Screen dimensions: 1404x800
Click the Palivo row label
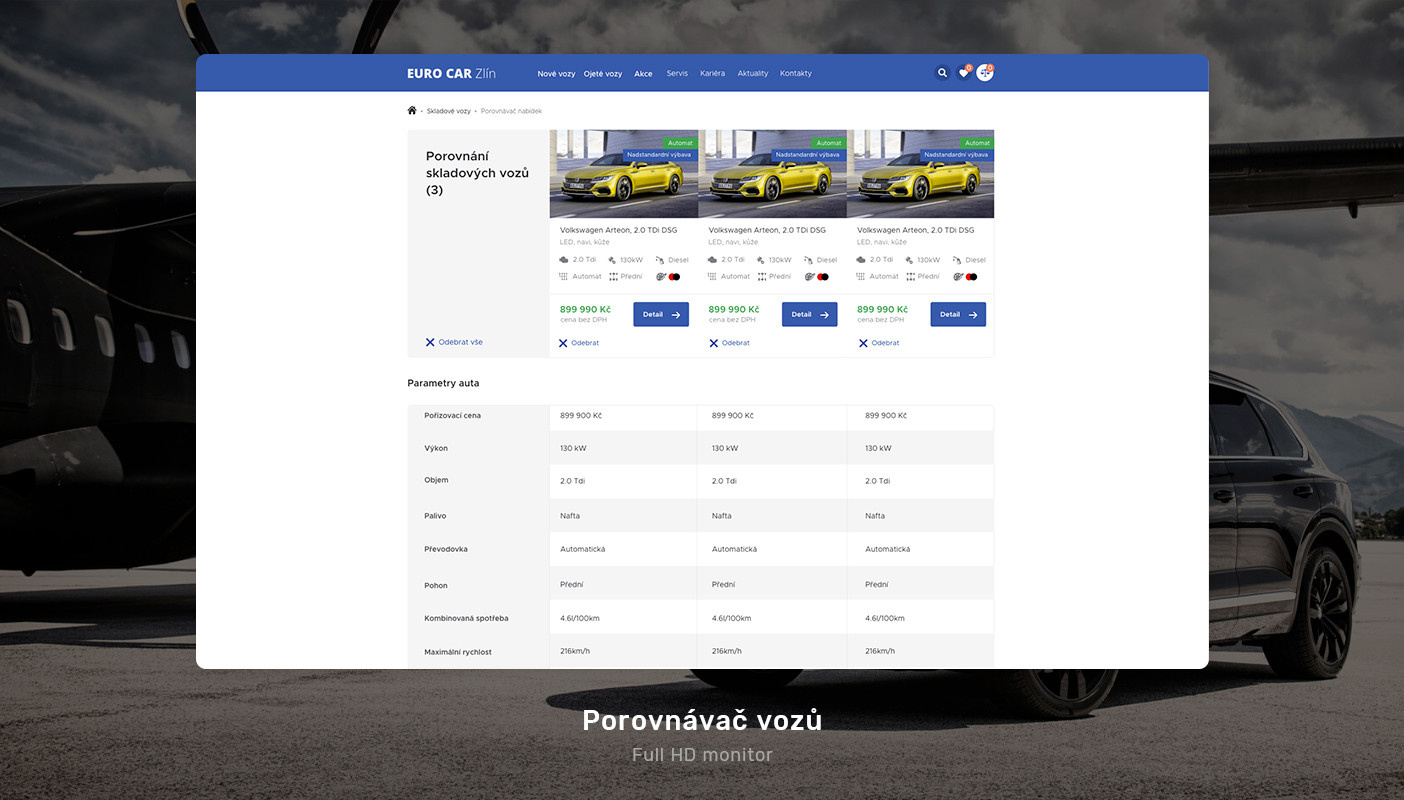[435, 516]
